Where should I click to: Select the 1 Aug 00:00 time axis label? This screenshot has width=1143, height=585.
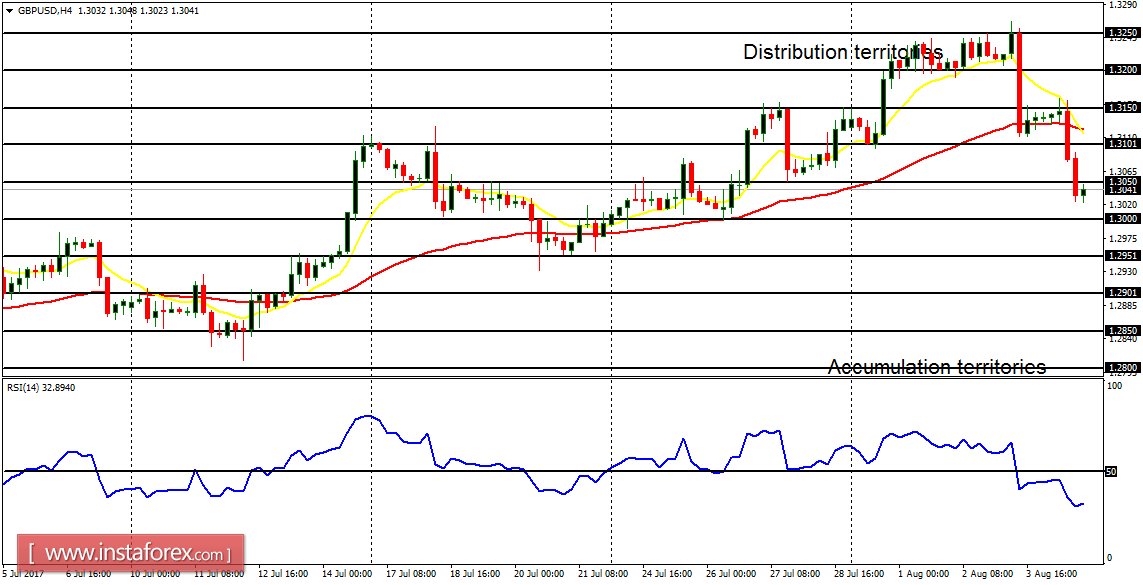click(x=924, y=575)
